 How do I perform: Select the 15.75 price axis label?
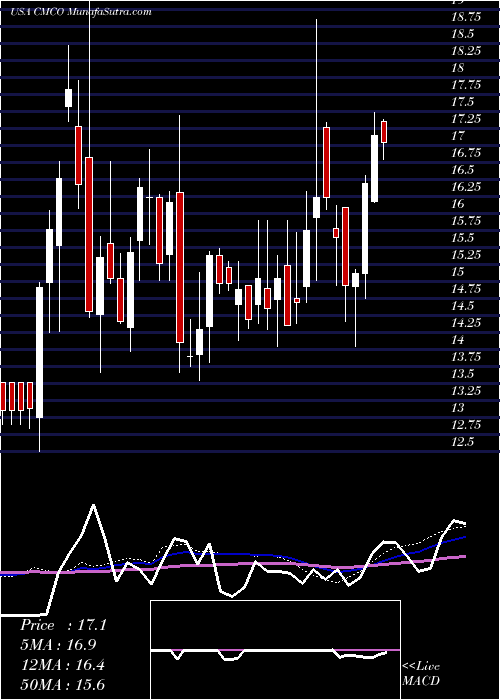click(x=467, y=221)
